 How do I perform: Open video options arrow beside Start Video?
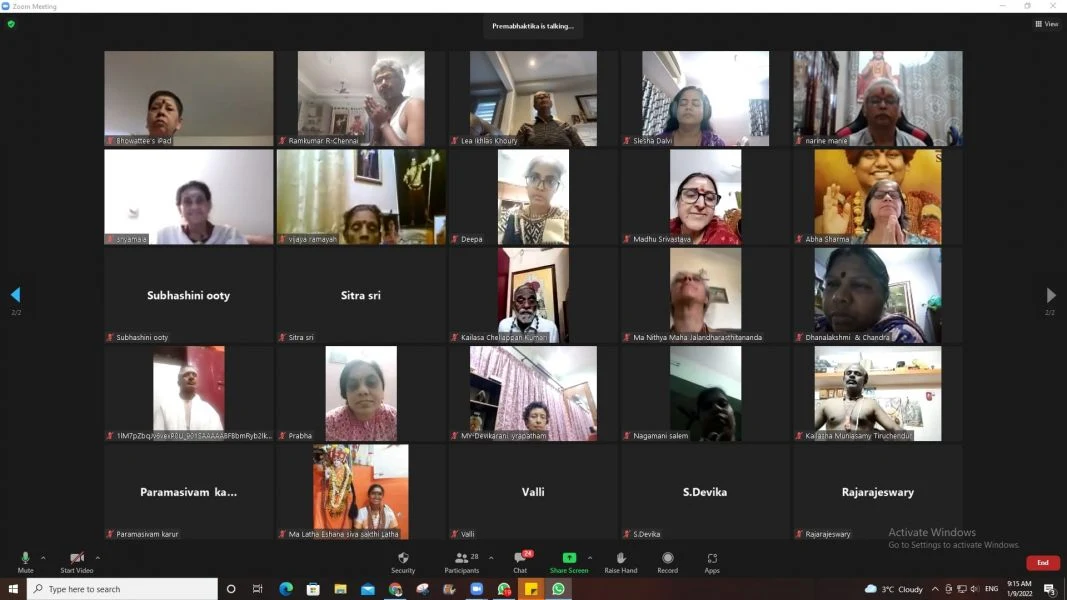point(97,558)
